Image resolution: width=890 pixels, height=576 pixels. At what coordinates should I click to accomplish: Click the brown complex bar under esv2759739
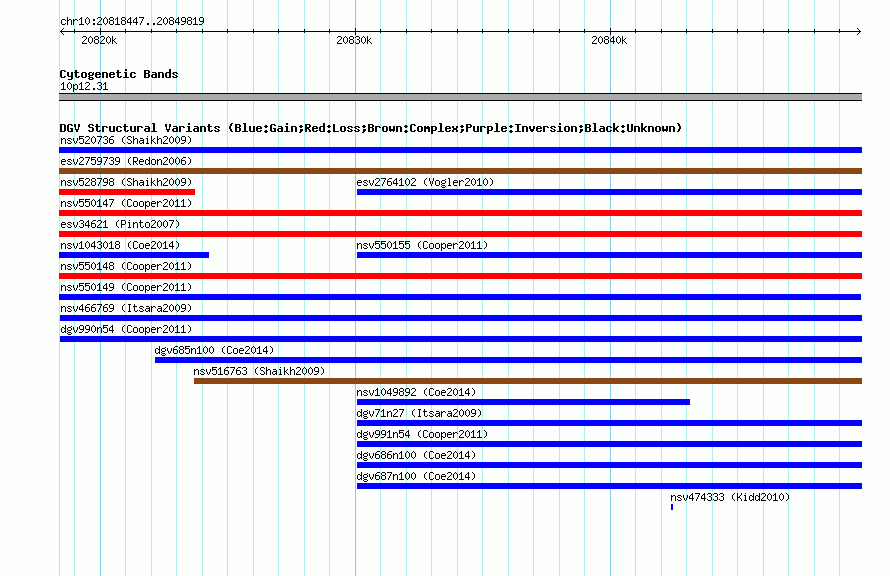pos(460,171)
